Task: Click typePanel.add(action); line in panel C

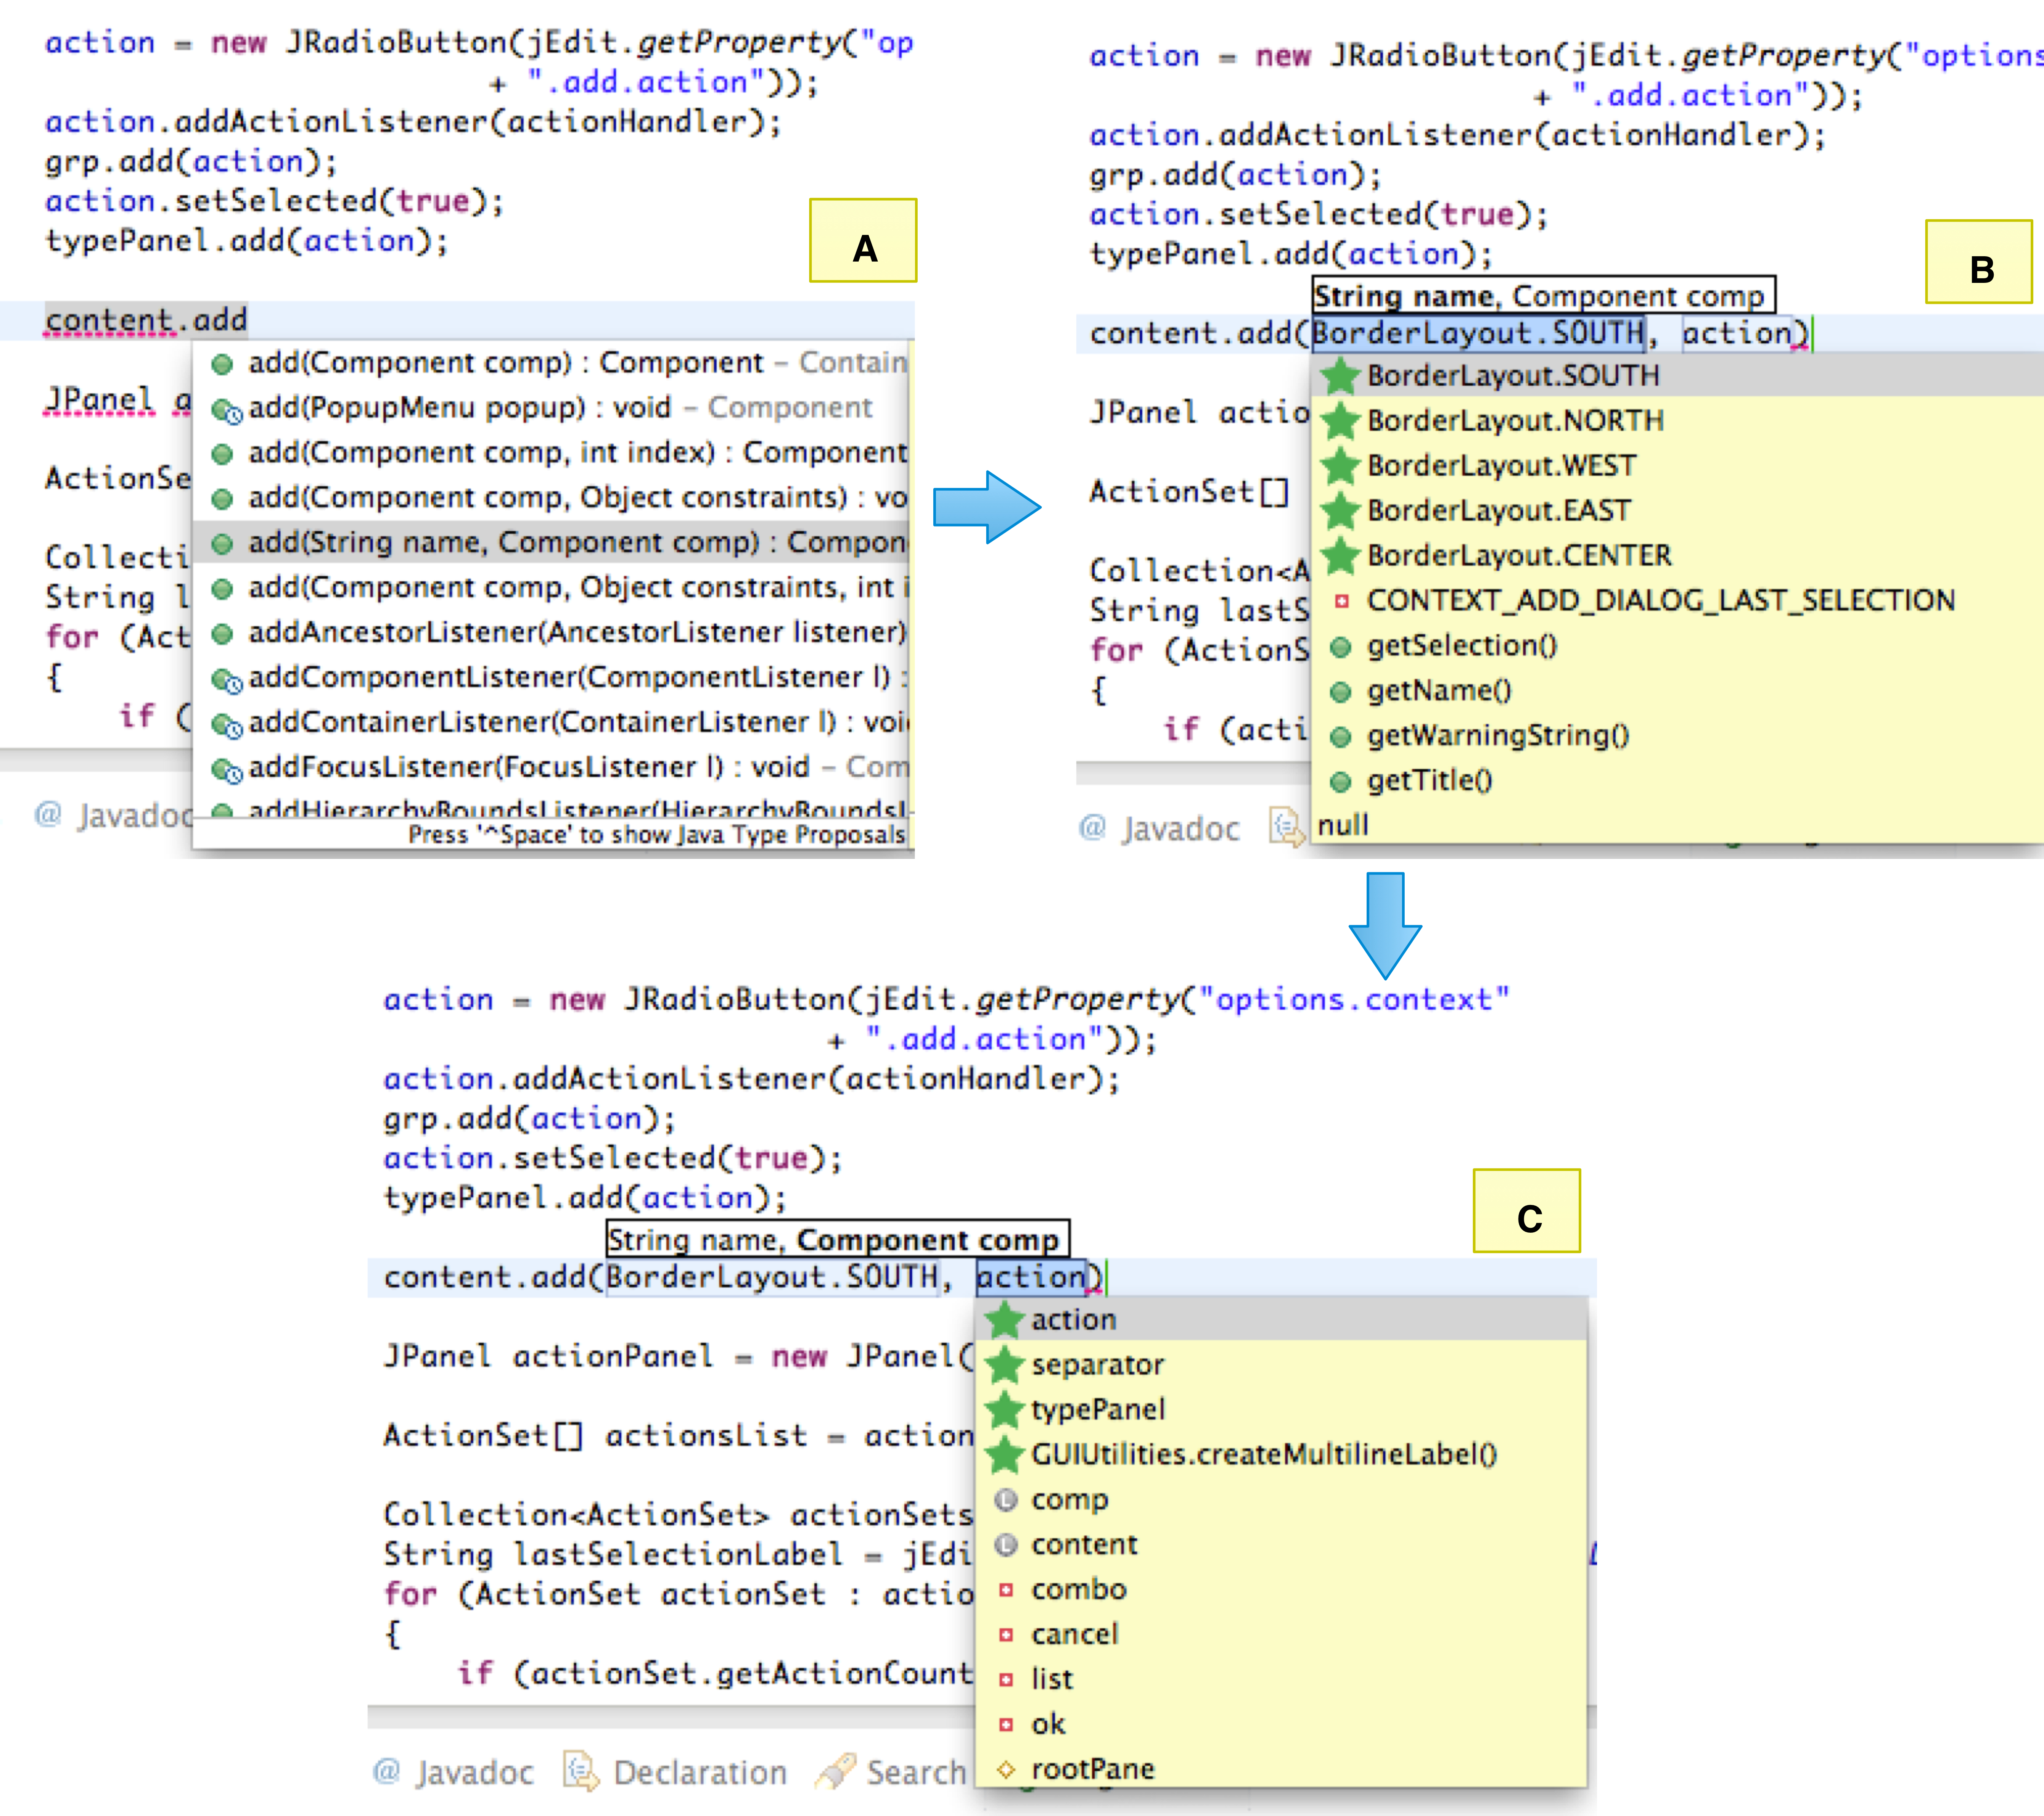Action: coord(584,1198)
